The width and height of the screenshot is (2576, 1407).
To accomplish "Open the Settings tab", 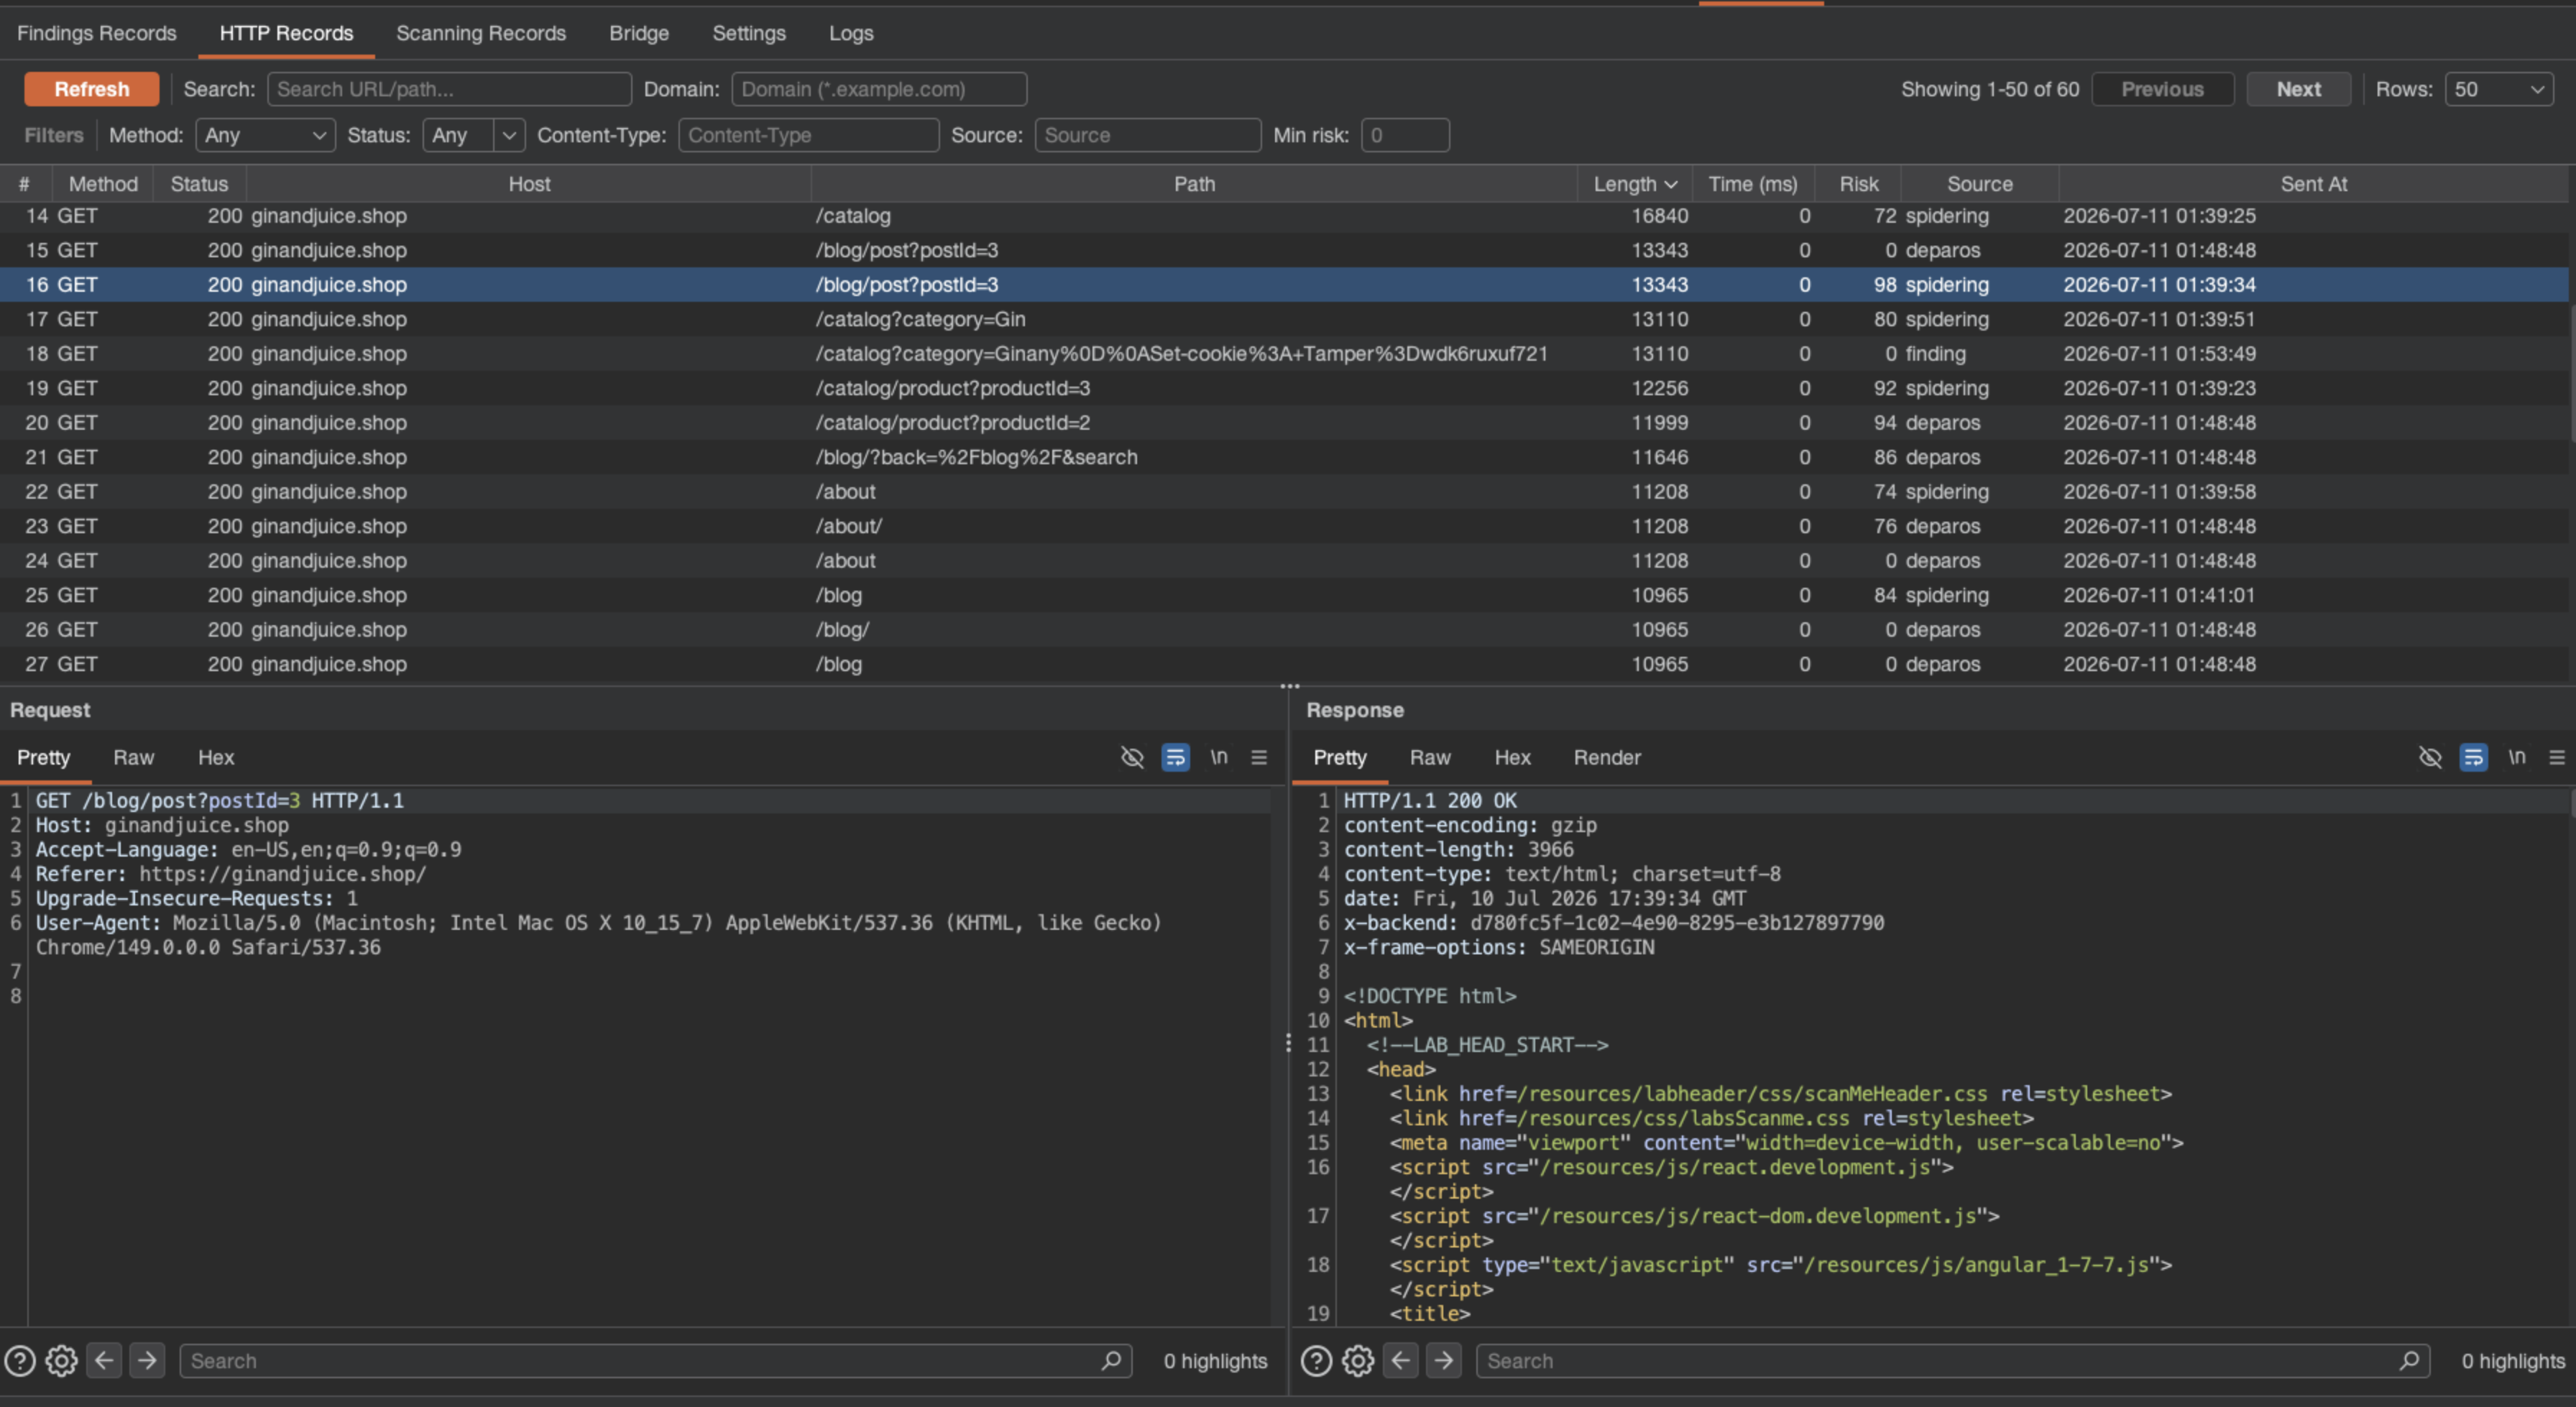I will click(749, 33).
